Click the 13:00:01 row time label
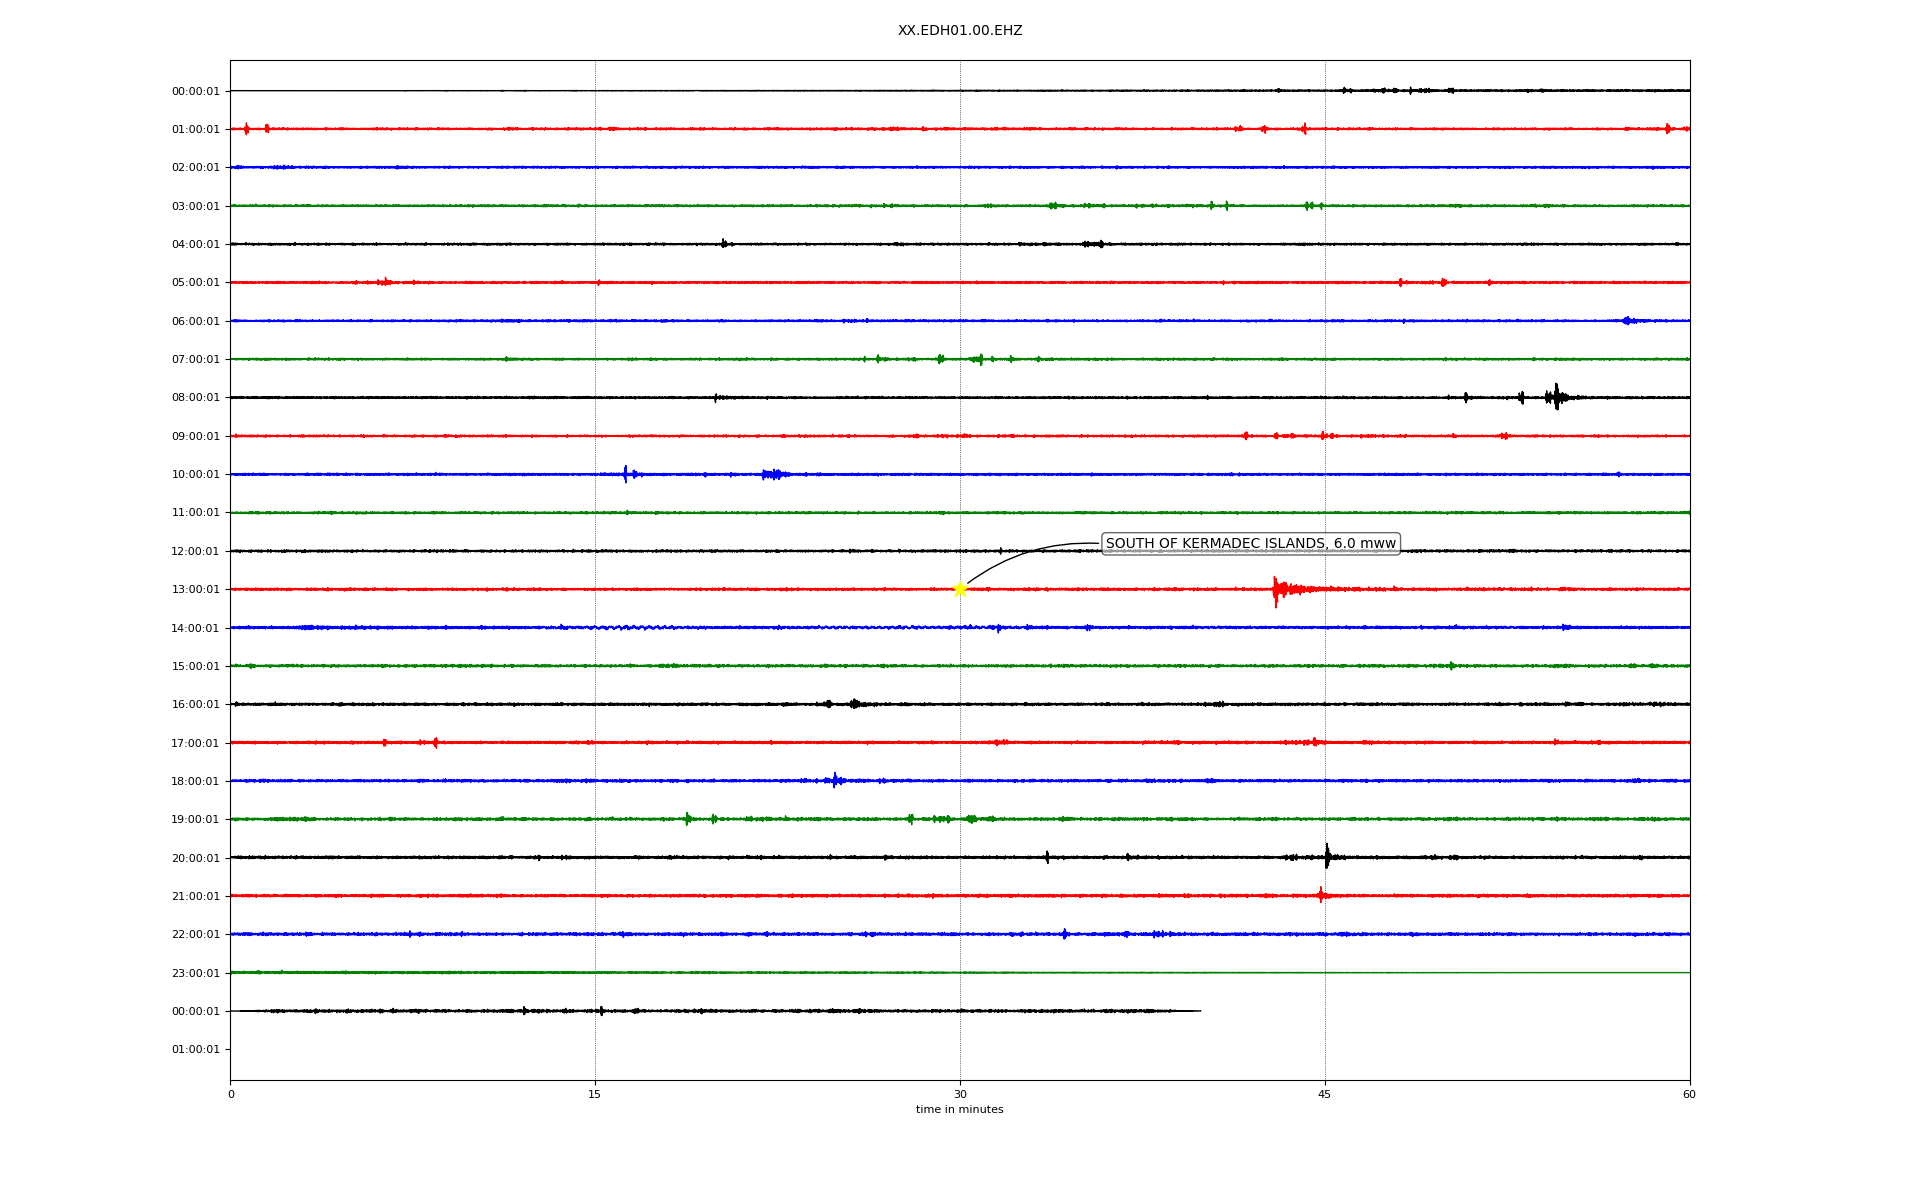This screenshot has width=1920, height=1200. [x=195, y=590]
